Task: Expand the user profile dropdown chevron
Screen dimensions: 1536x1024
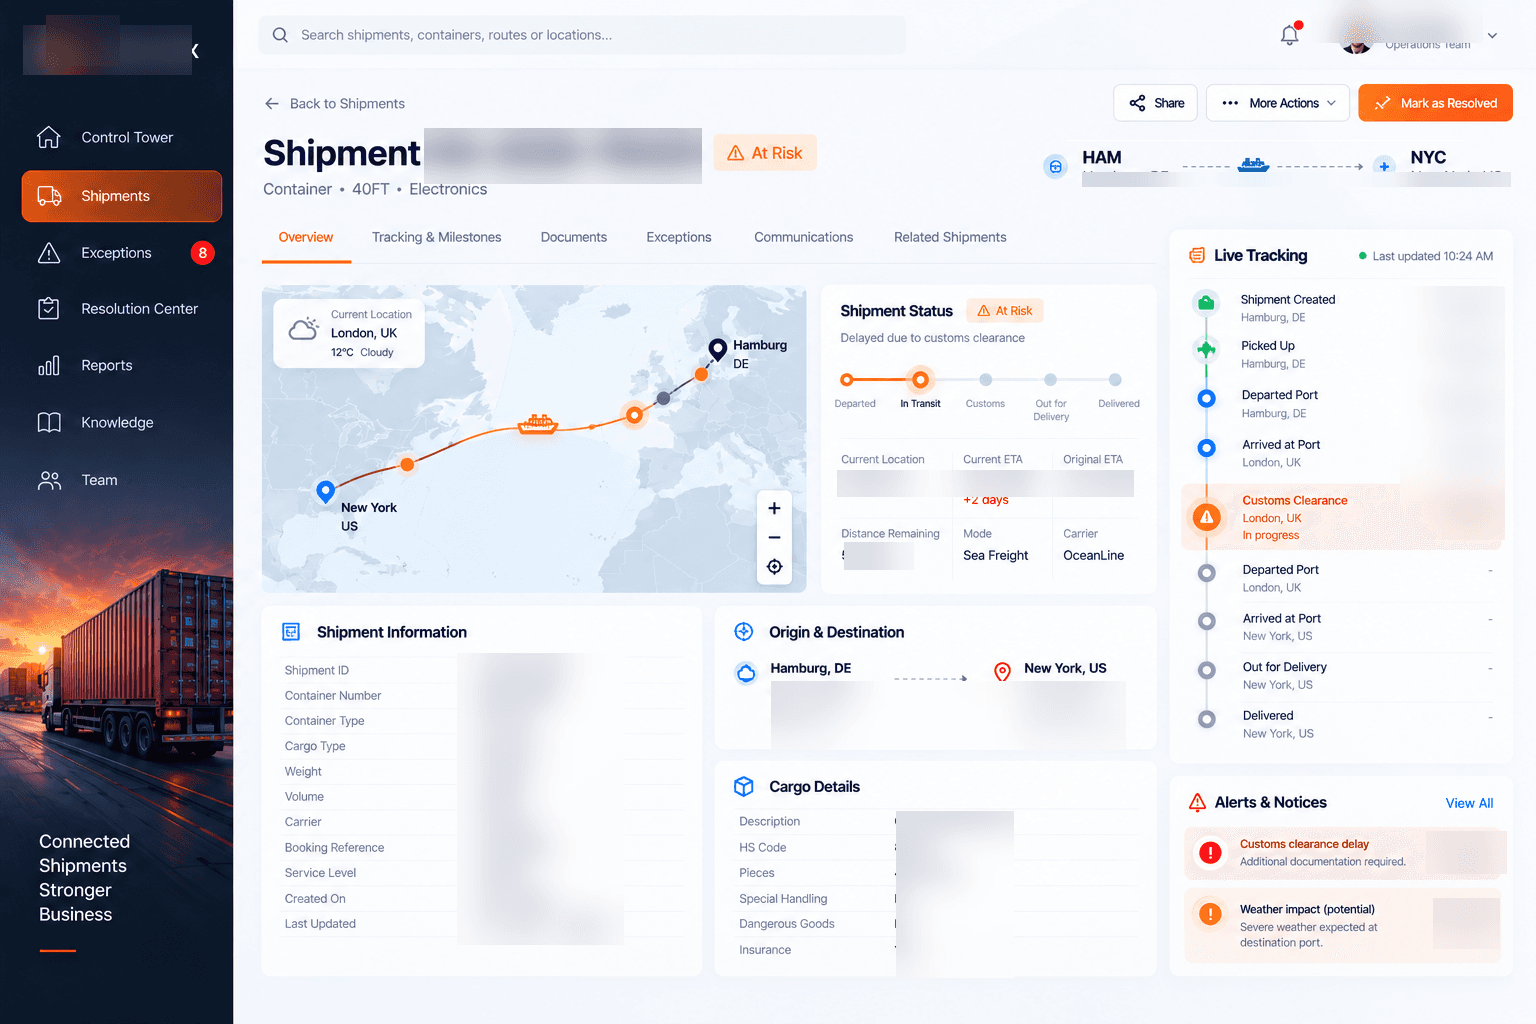Action: [x=1492, y=35]
